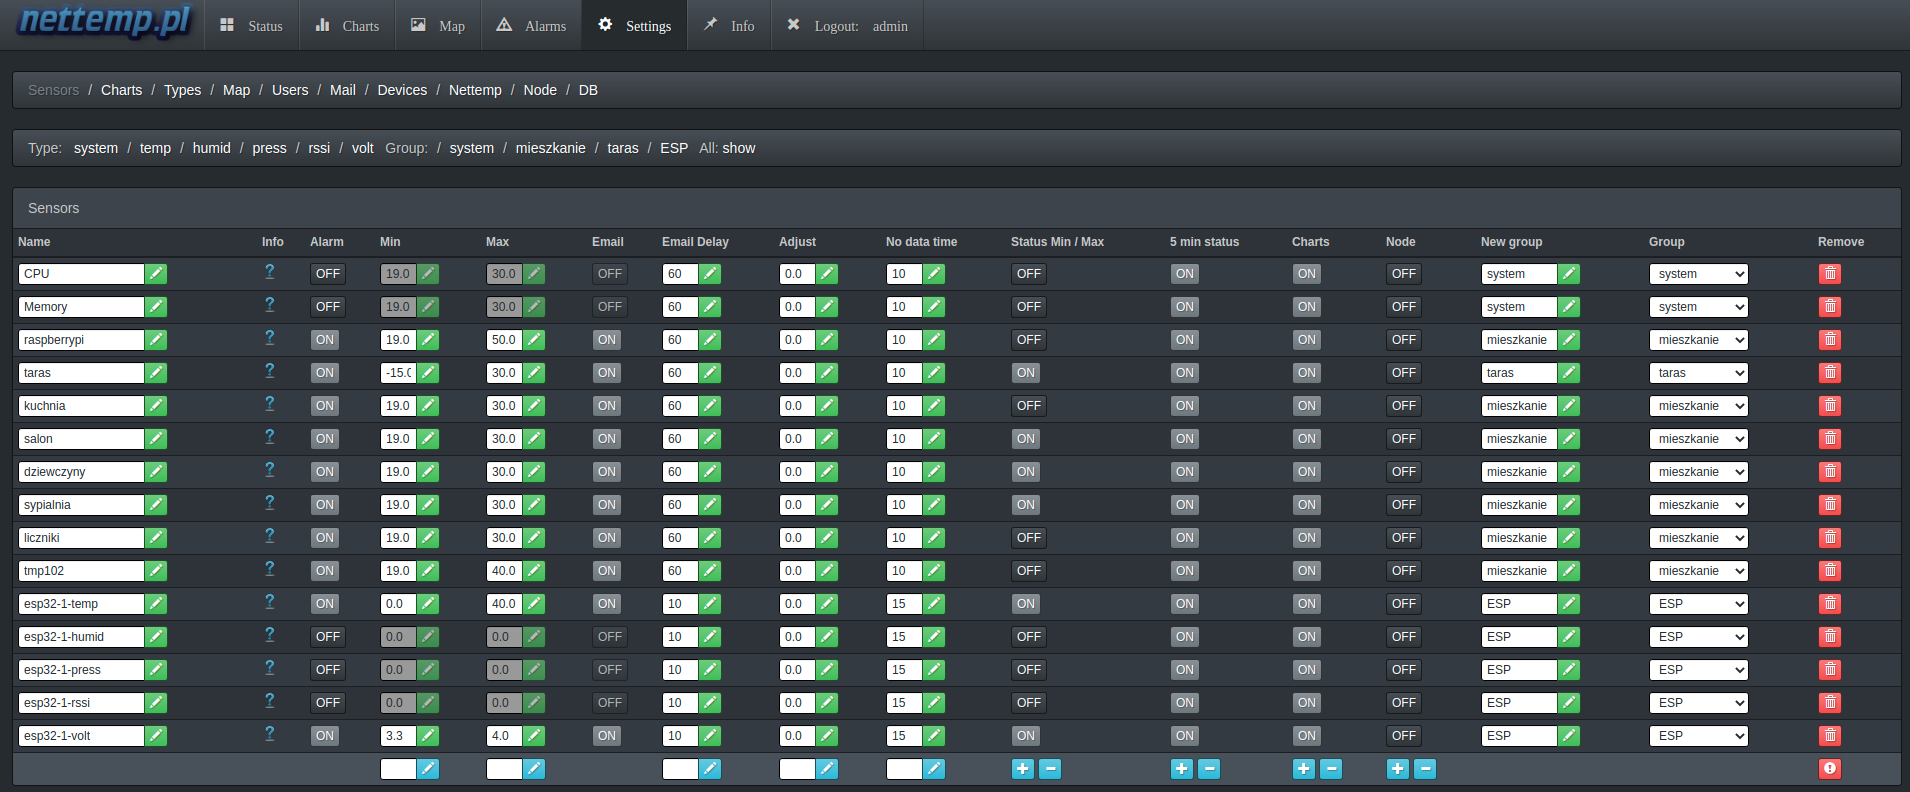Click the info question mark for raspberrypi
Viewport: 1910px width, 792px height.
269,338
